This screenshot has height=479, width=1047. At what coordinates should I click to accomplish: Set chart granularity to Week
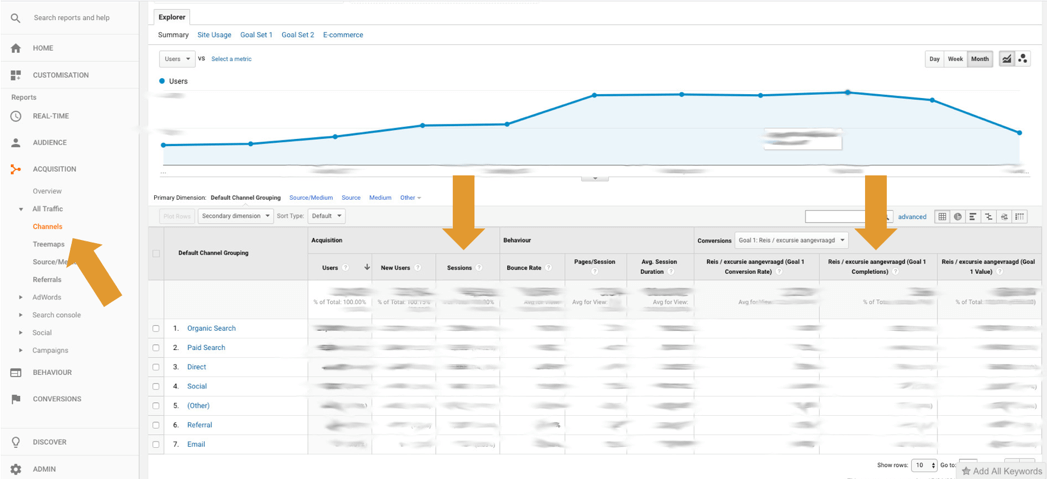coord(956,59)
